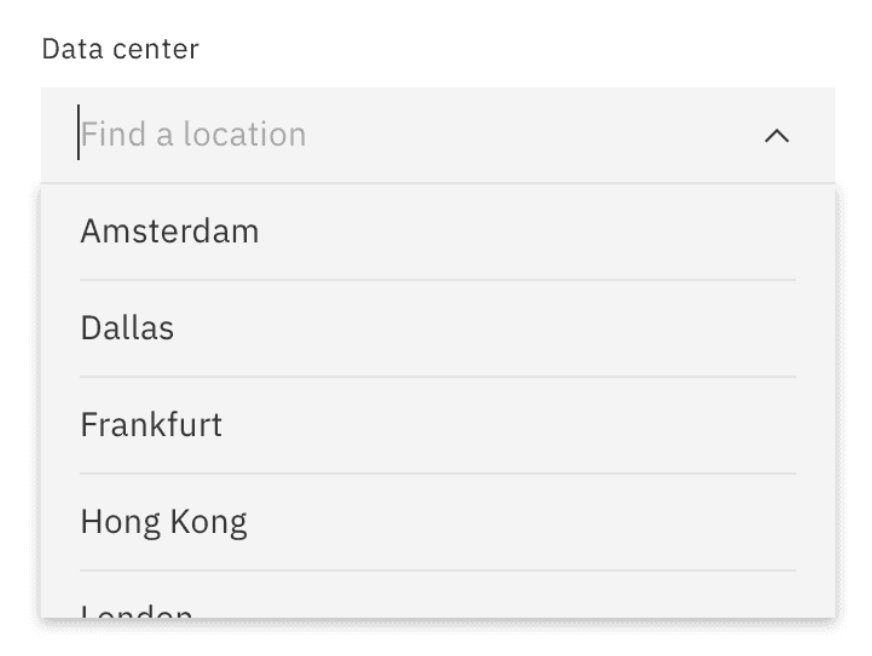
Task: Pick the second location entry, Dallas
Action: (x=127, y=327)
